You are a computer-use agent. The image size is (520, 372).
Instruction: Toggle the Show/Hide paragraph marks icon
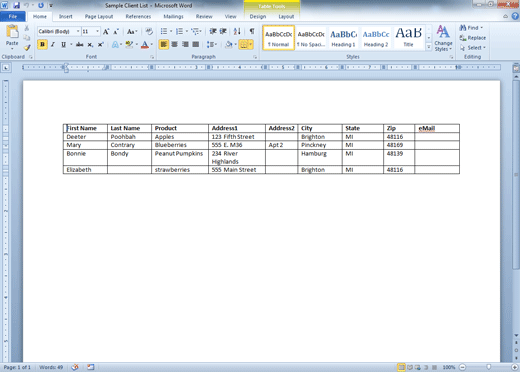coord(252,31)
